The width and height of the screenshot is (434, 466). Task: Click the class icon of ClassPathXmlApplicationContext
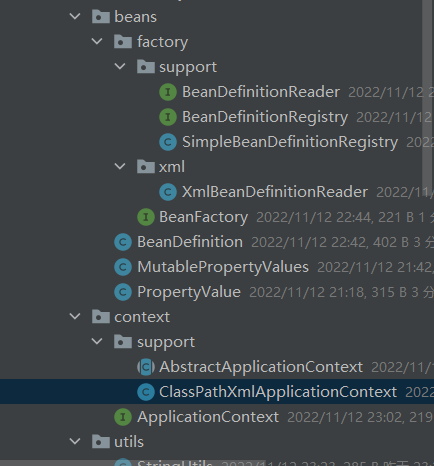[146, 392]
